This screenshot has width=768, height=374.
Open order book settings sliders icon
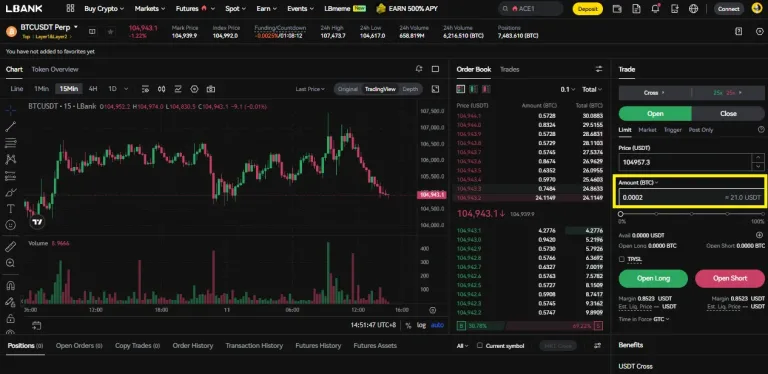599,69
